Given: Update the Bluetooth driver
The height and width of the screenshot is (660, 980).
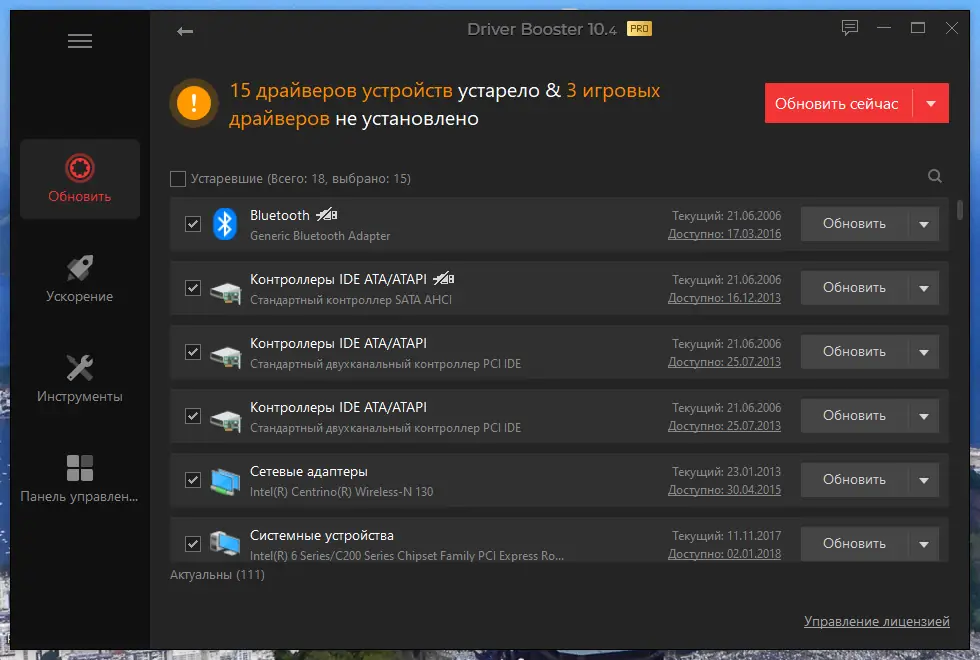Looking at the screenshot, I should point(854,224).
